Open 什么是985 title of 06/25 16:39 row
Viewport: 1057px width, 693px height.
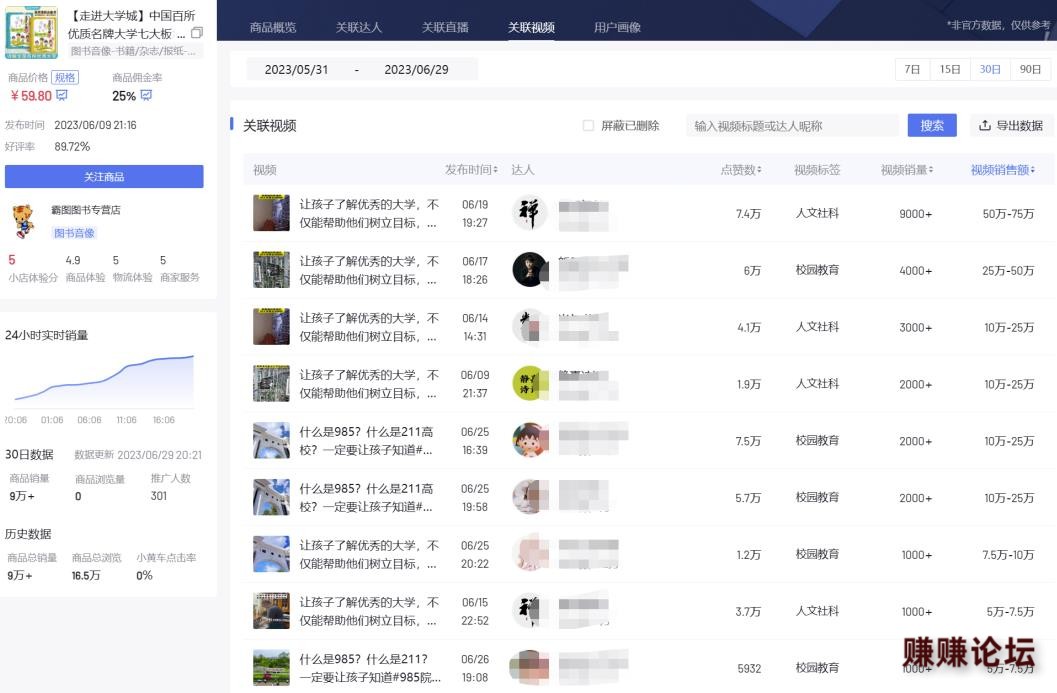pos(367,440)
